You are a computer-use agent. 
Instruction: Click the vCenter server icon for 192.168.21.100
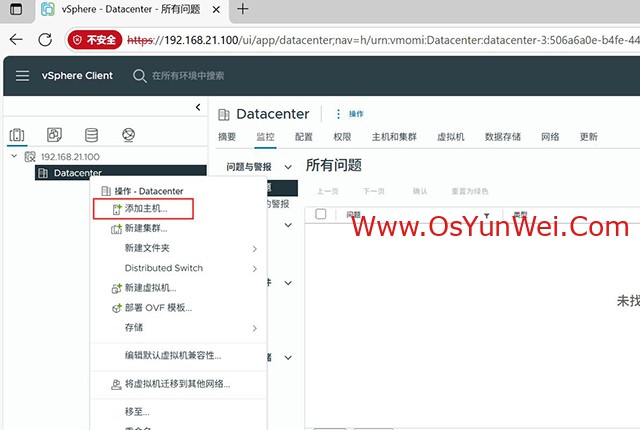(x=30, y=157)
